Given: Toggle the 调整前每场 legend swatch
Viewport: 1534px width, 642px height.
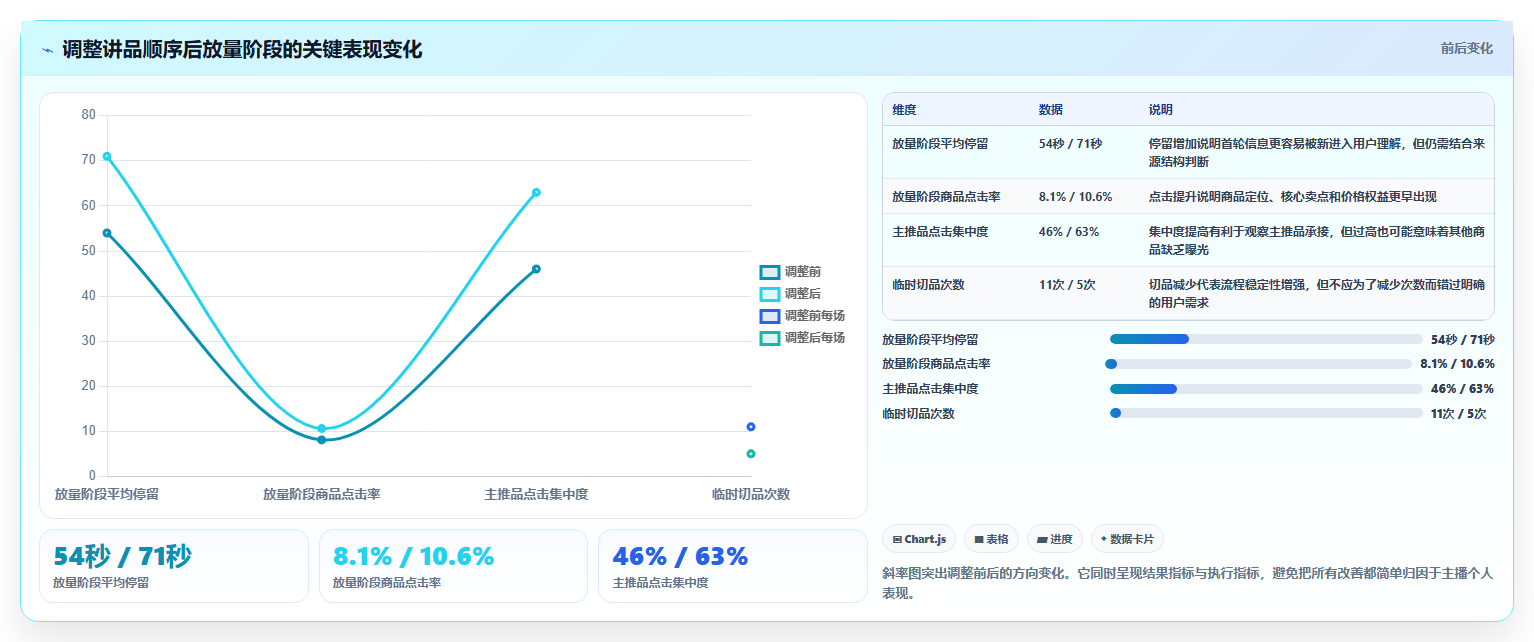Looking at the screenshot, I should [769, 316].
